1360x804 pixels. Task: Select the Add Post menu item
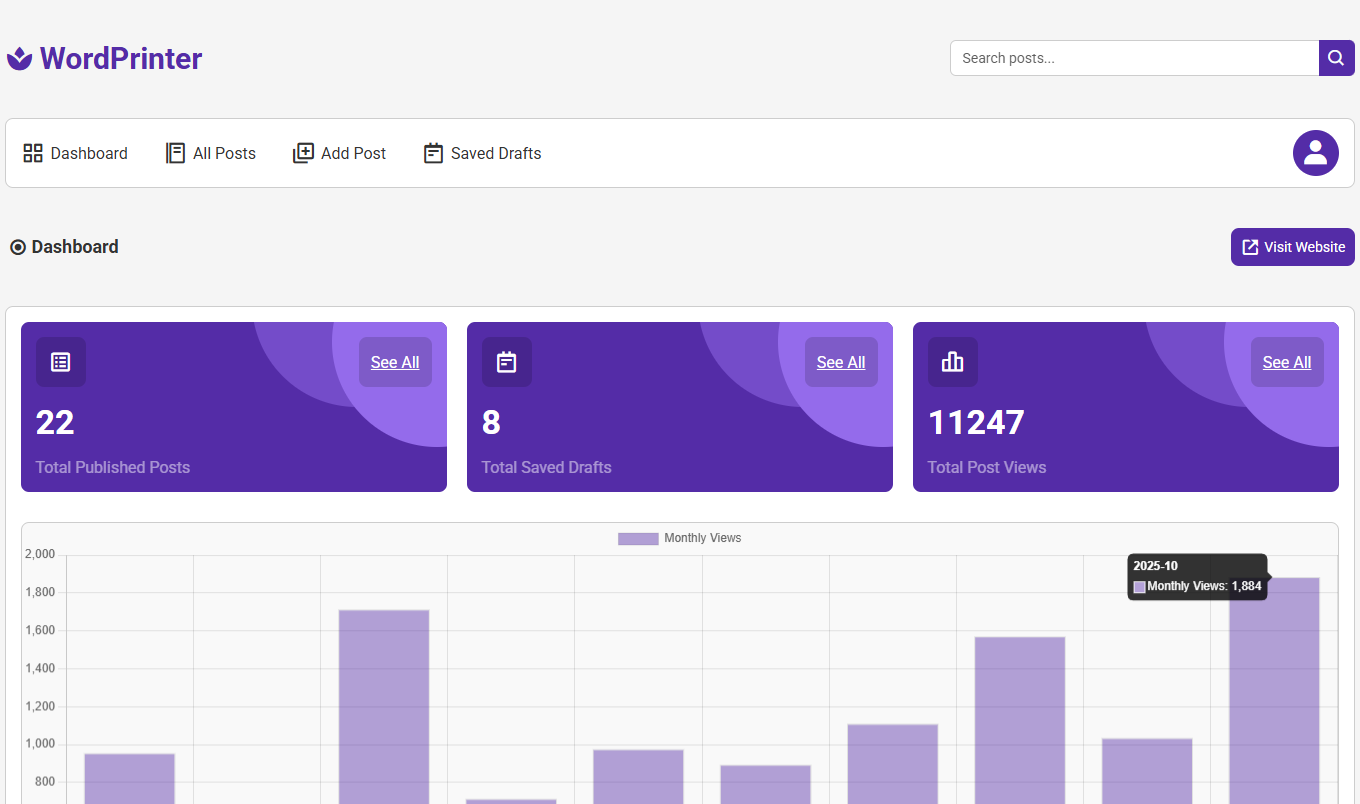pyautogui.click(x=353, y=153)
